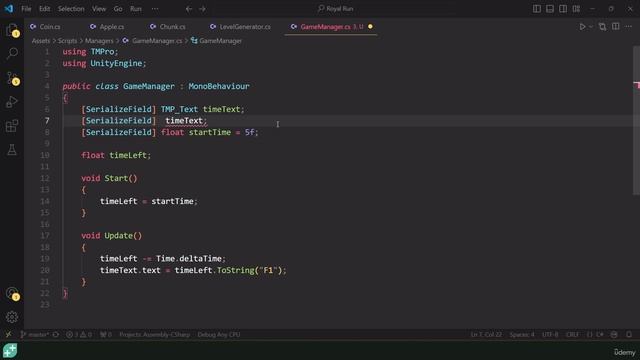Change indentation via Spaces: 4
The height and width of the screenshot is (360, 640).
tap(522, 334)
